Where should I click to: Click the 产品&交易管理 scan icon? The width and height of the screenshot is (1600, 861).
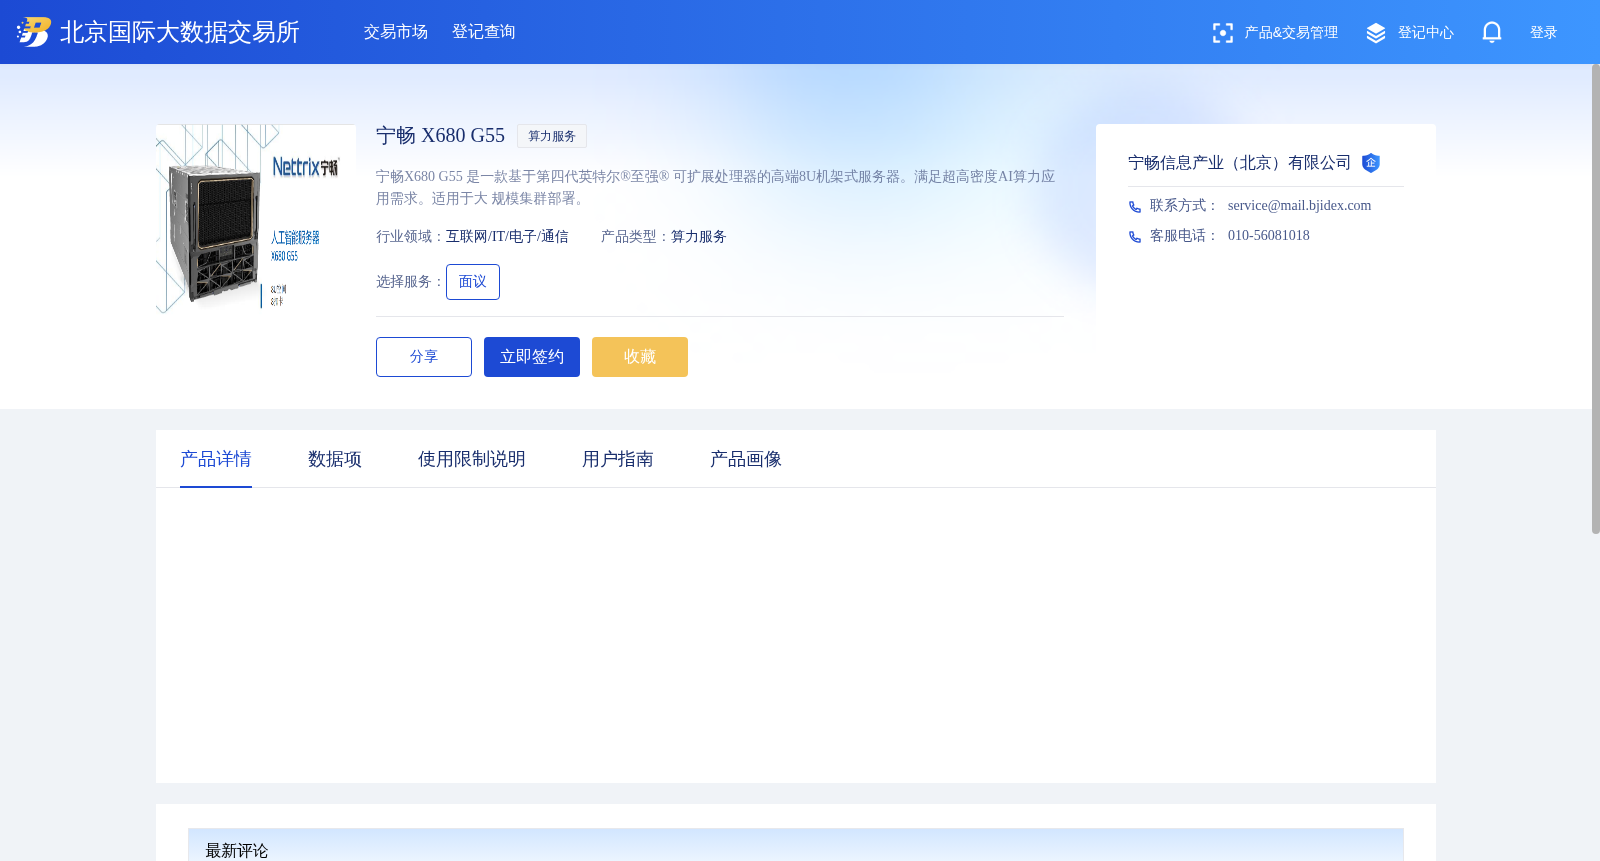click(1222, 33)
